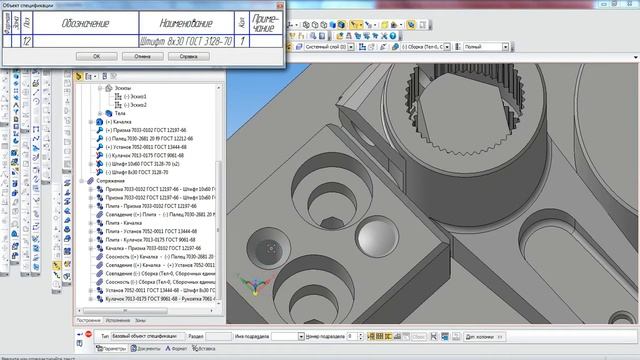Select (-) Эскиз1 in model tree
The image size is (640, 360).
pos(135,96)
